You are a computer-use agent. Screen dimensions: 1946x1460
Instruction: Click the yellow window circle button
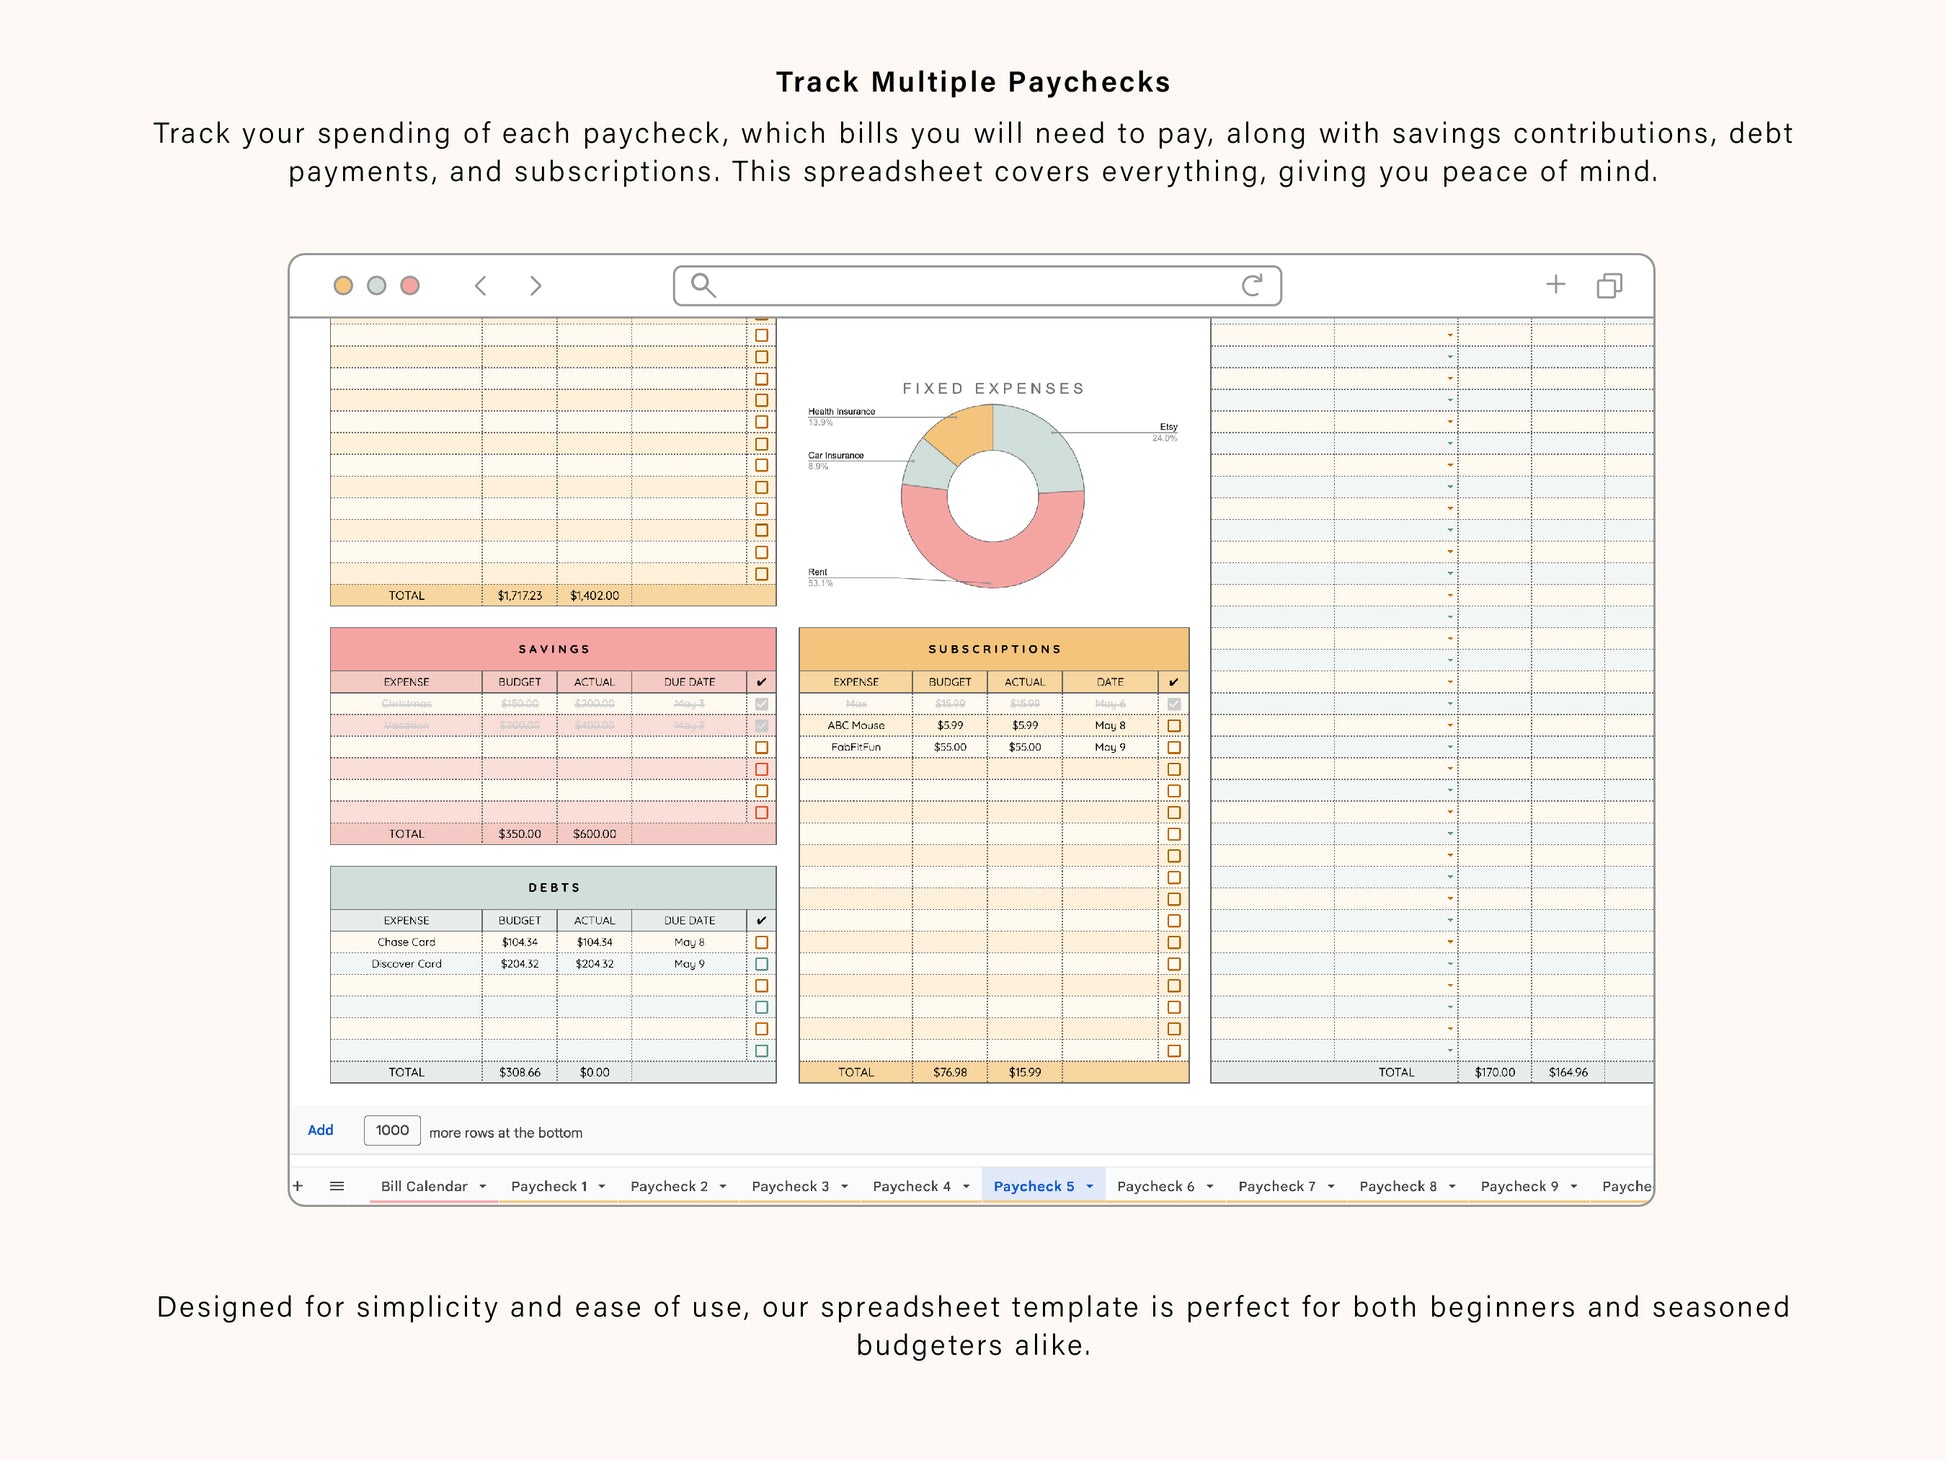click(x=343, y=286)
